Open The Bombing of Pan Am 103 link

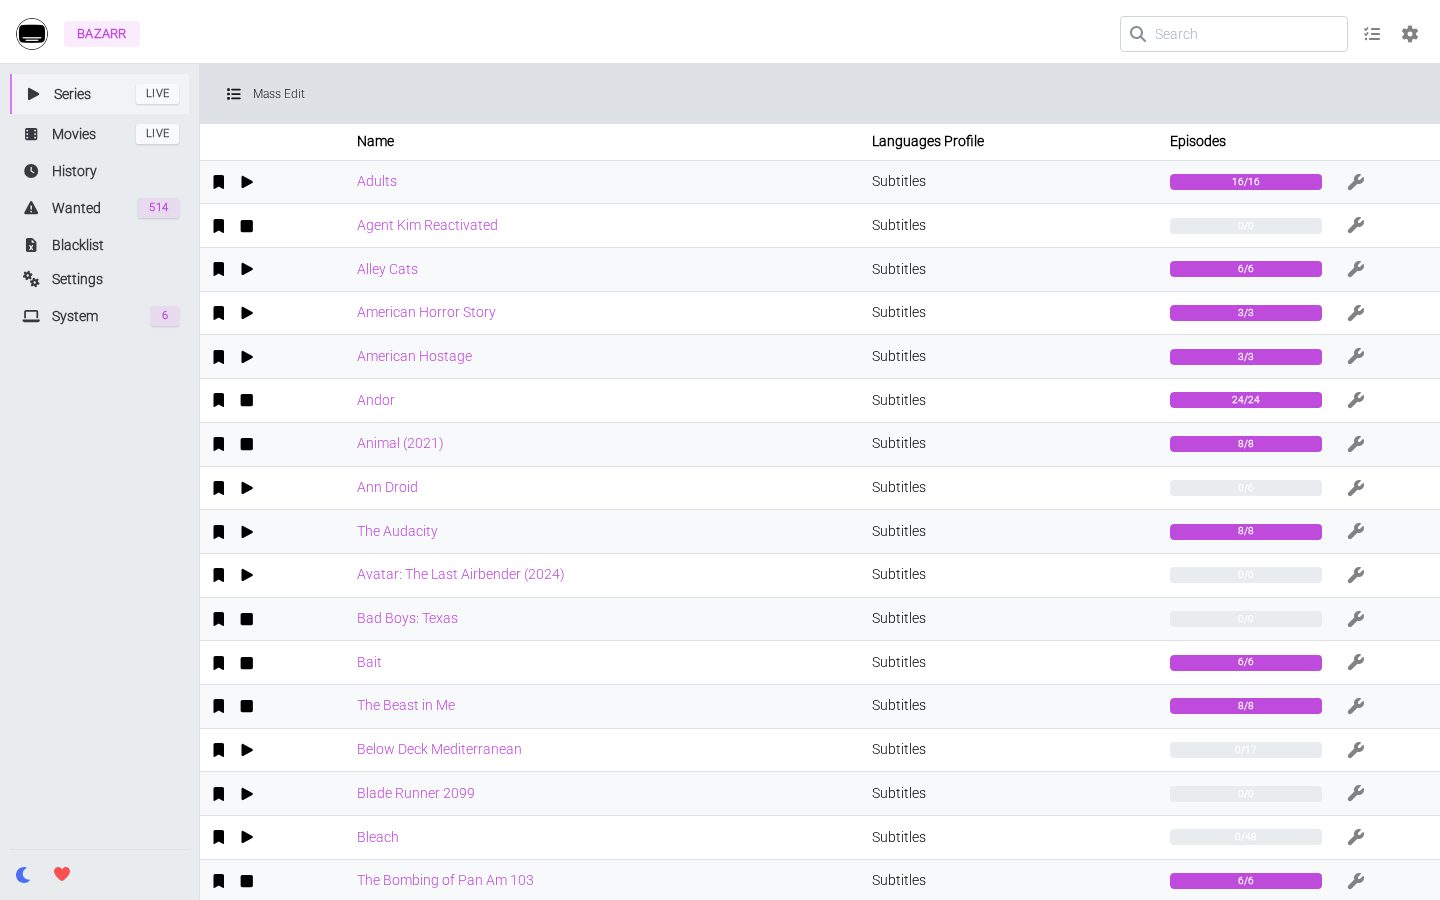(x=445, y=880)
